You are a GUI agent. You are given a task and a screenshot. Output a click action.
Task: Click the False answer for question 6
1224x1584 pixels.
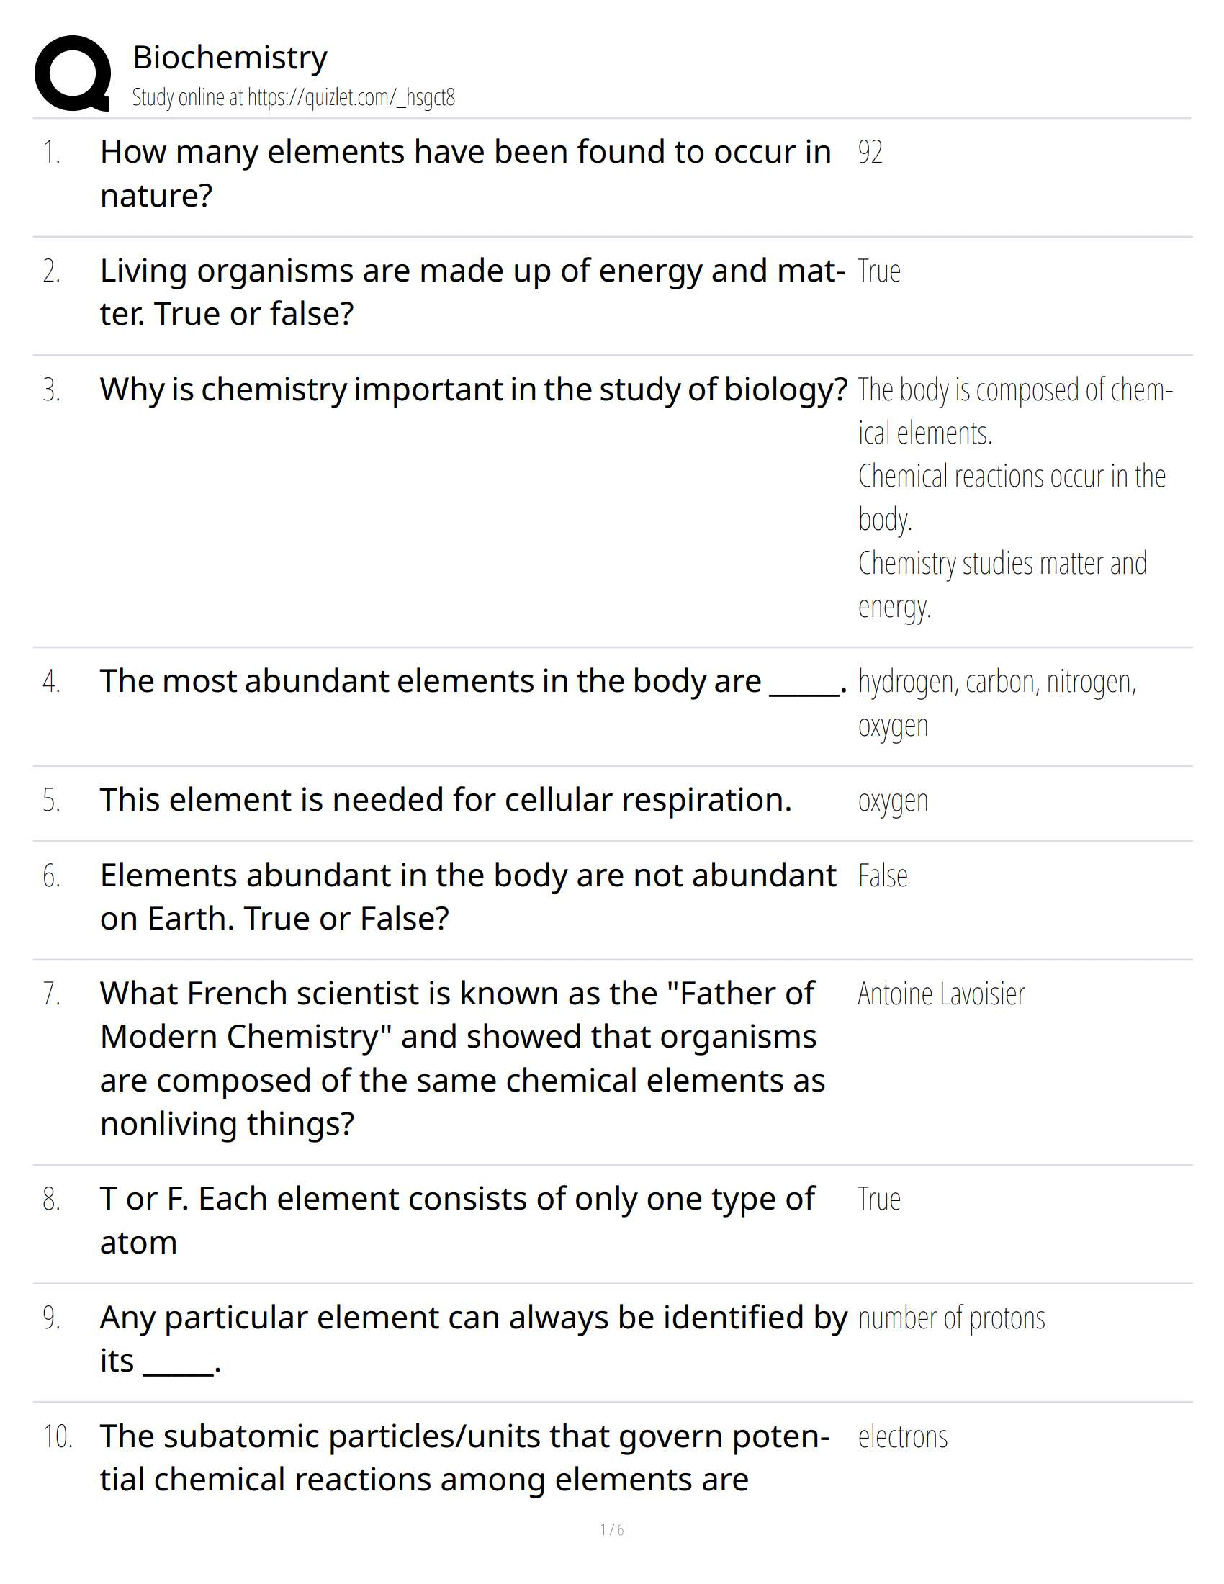pyautogui.click(x=882, y=876)
